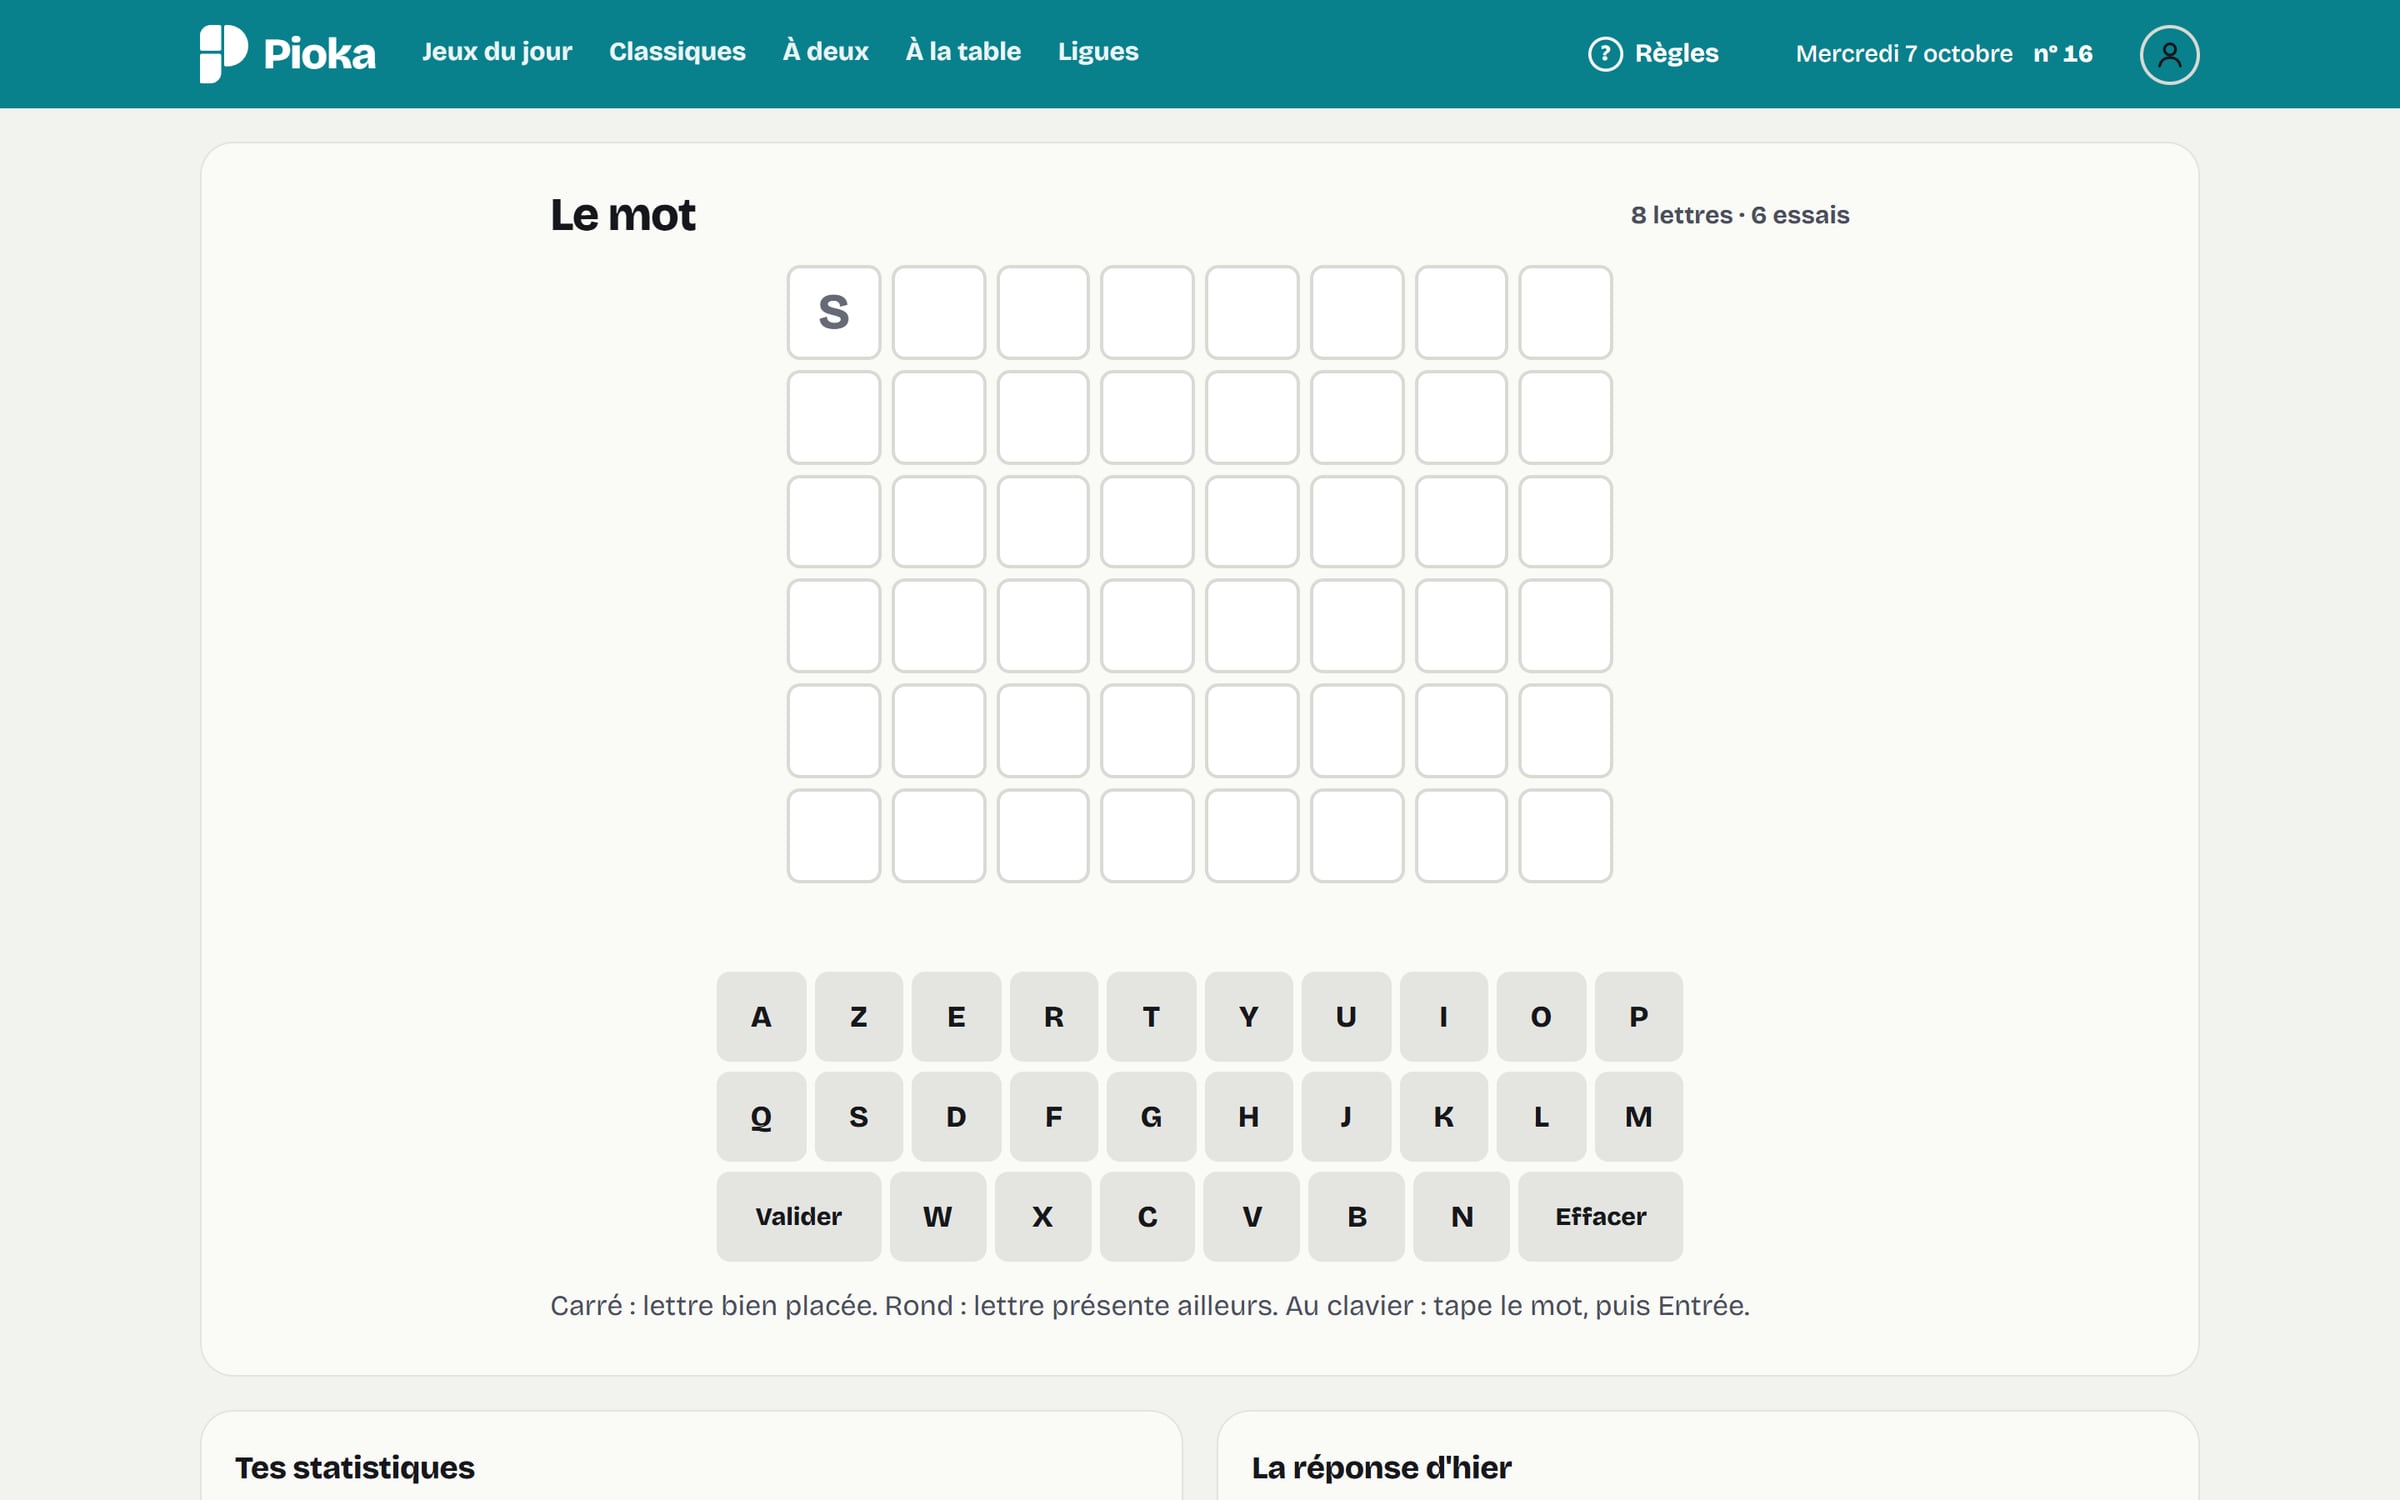Open the user account profile icon
The width and height of the screenshot is (2400, 1500).
(2169, 54)
